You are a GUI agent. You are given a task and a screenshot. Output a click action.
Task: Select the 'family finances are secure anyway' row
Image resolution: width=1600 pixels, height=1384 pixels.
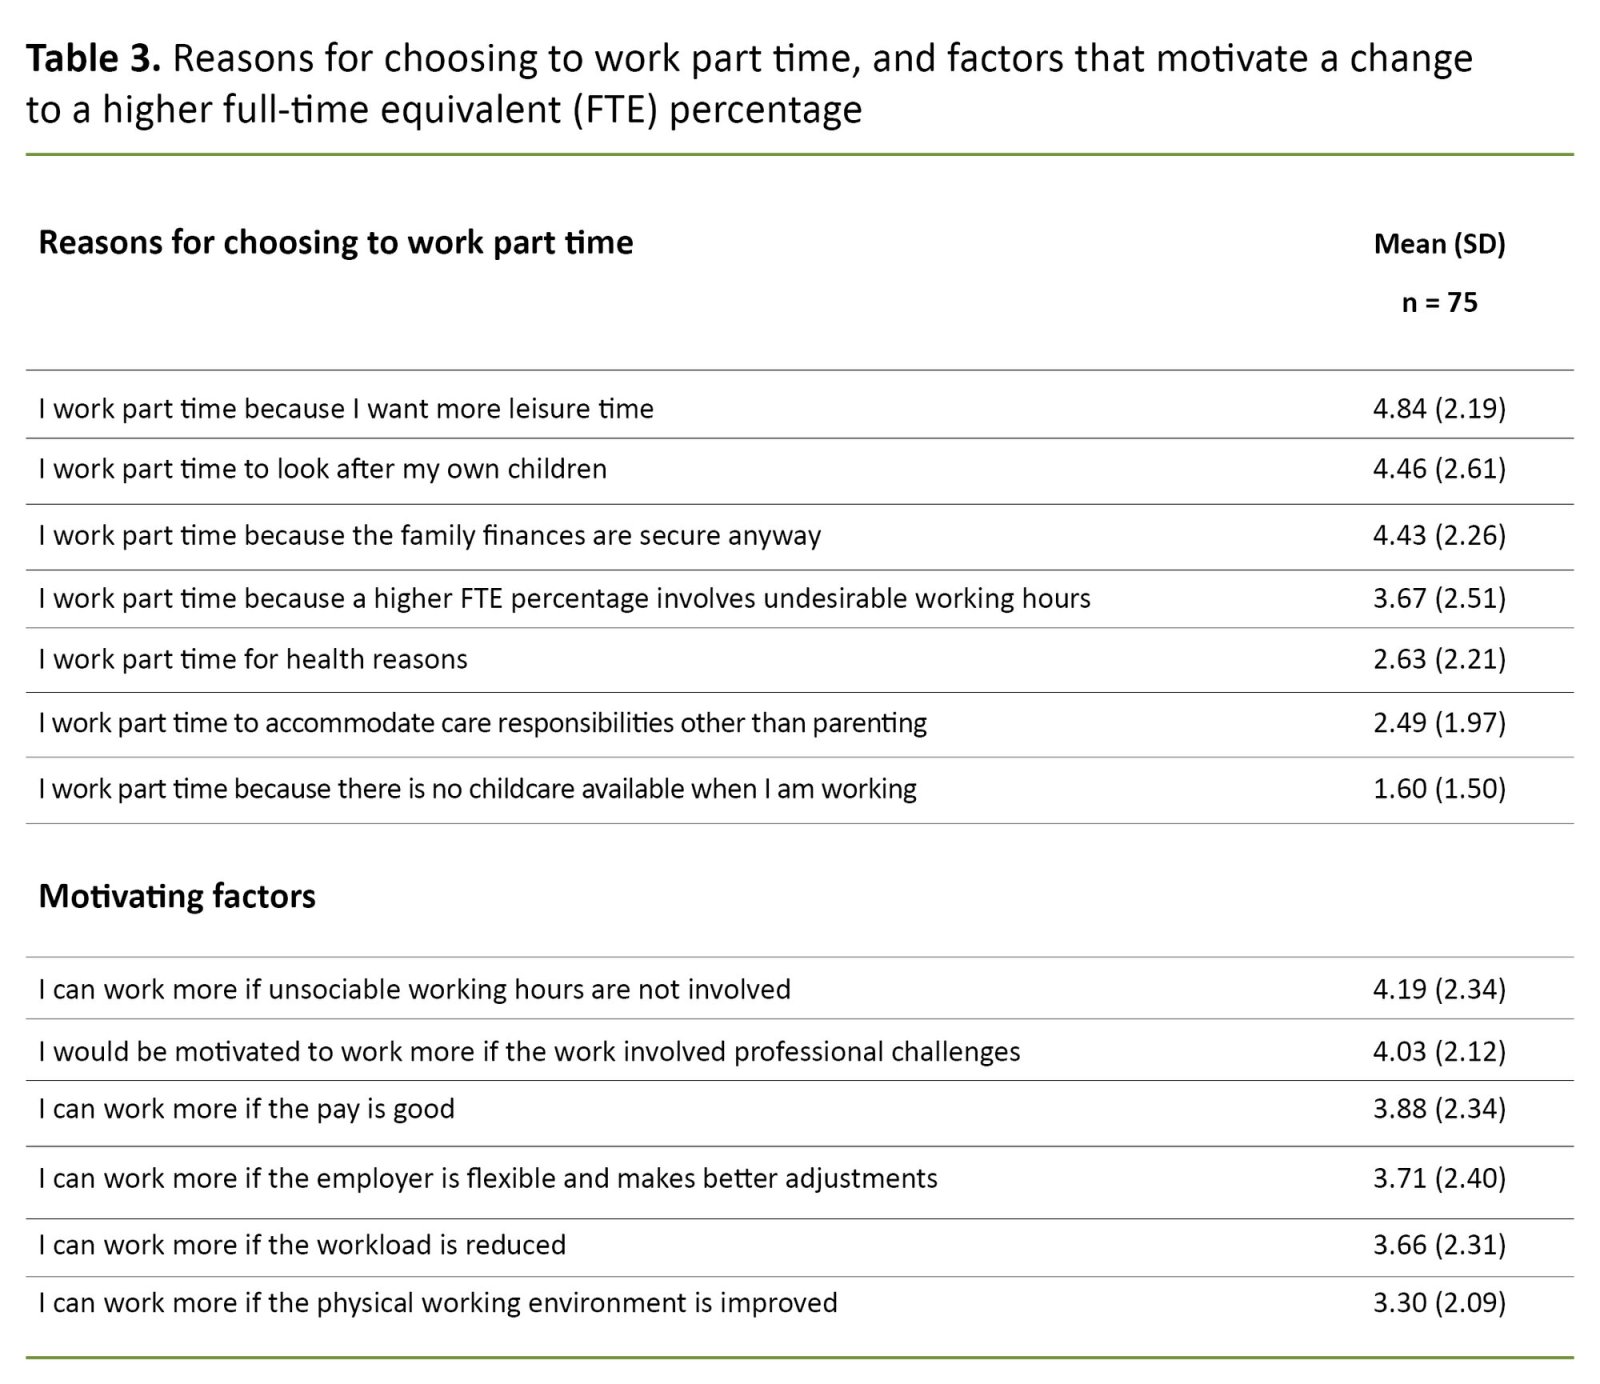[x=429, y=536]
